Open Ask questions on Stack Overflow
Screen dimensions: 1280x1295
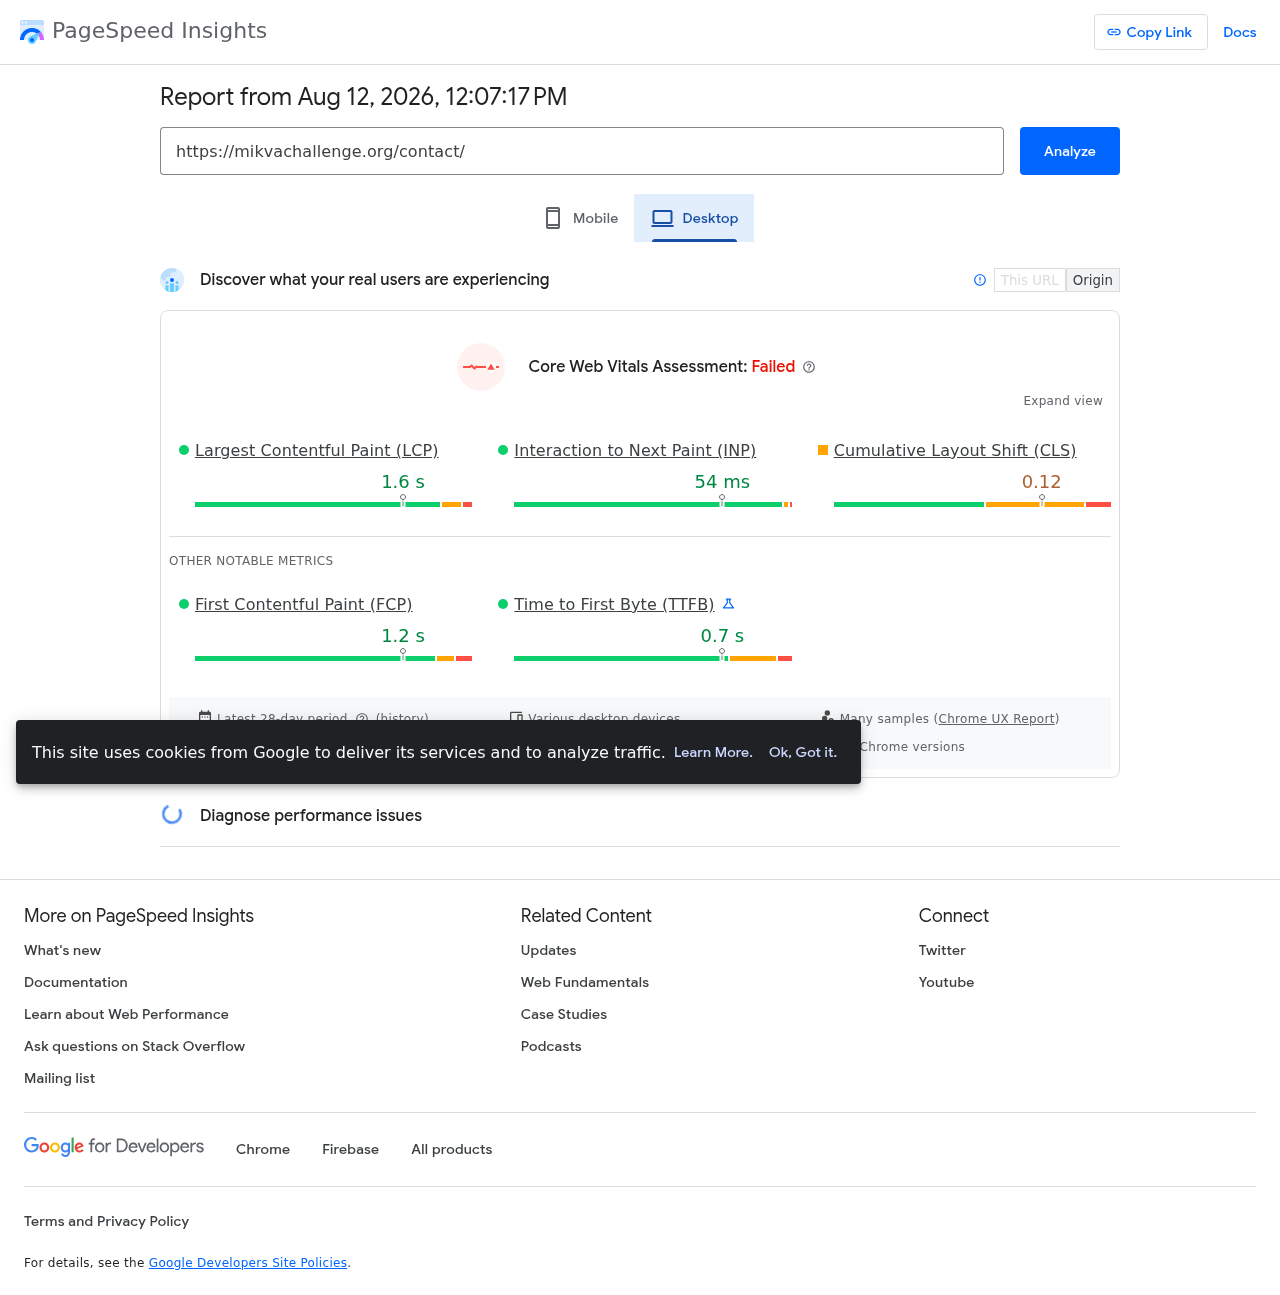click(134, 1047)
